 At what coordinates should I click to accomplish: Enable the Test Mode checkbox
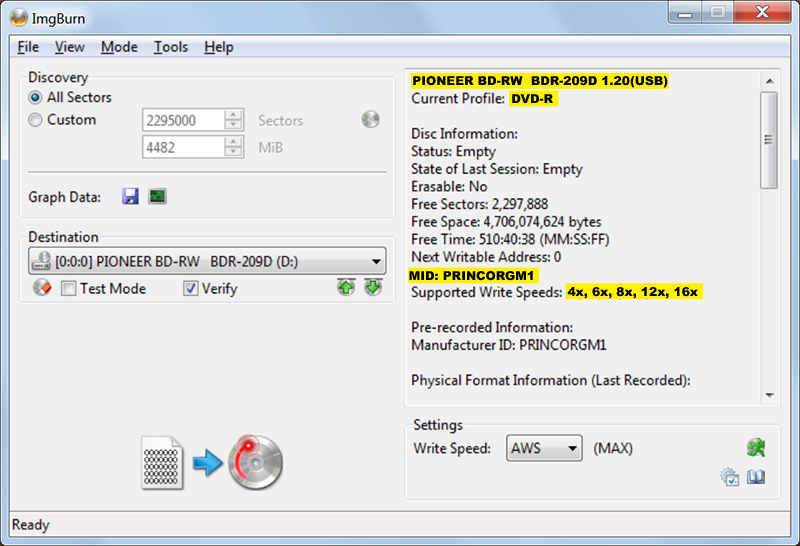[69, 289]
